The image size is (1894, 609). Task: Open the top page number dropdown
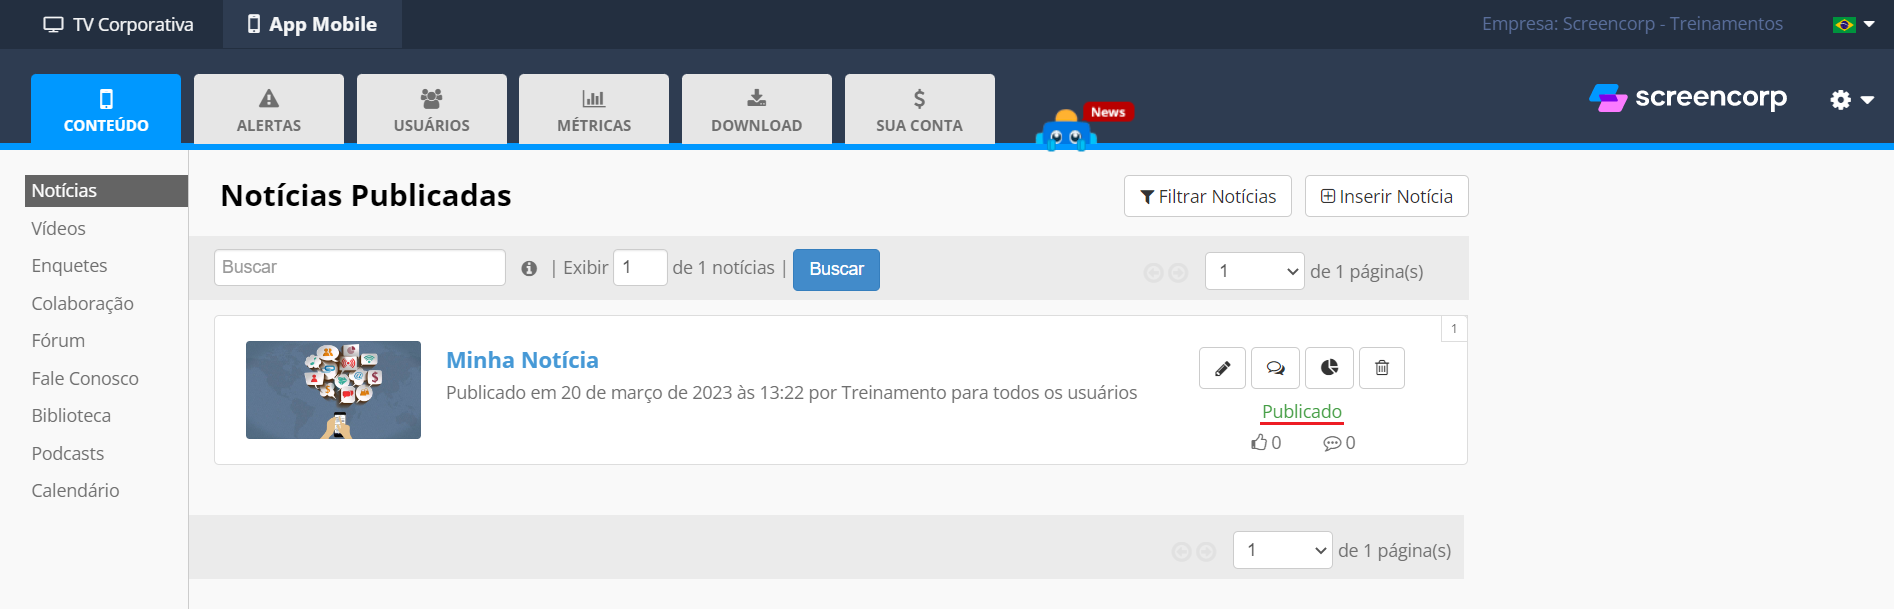(x=1254, y=271)
